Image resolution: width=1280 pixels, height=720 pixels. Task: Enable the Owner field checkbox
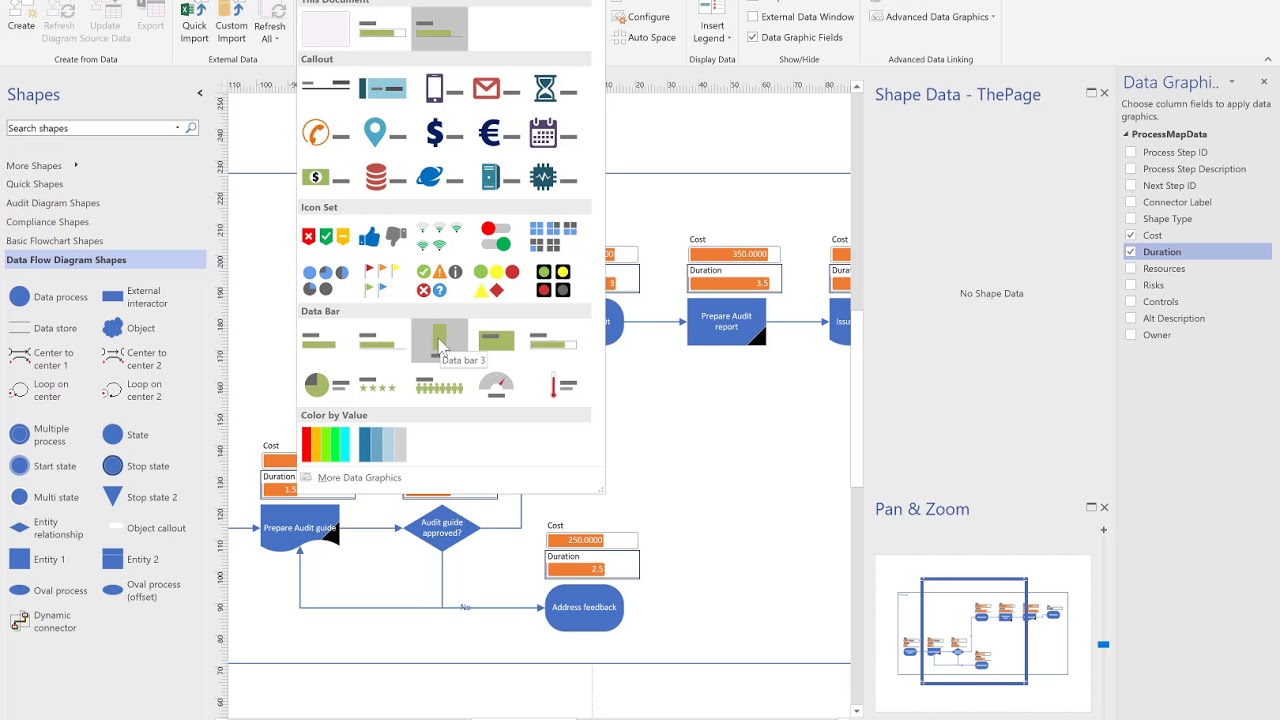pyautogui.click(x=1131, y=335)
